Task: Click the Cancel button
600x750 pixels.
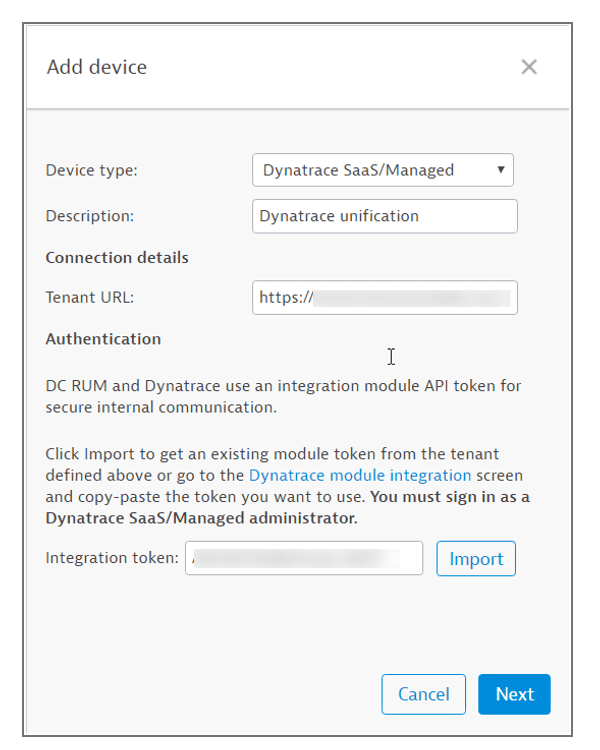Action: [x=423, y=694]
